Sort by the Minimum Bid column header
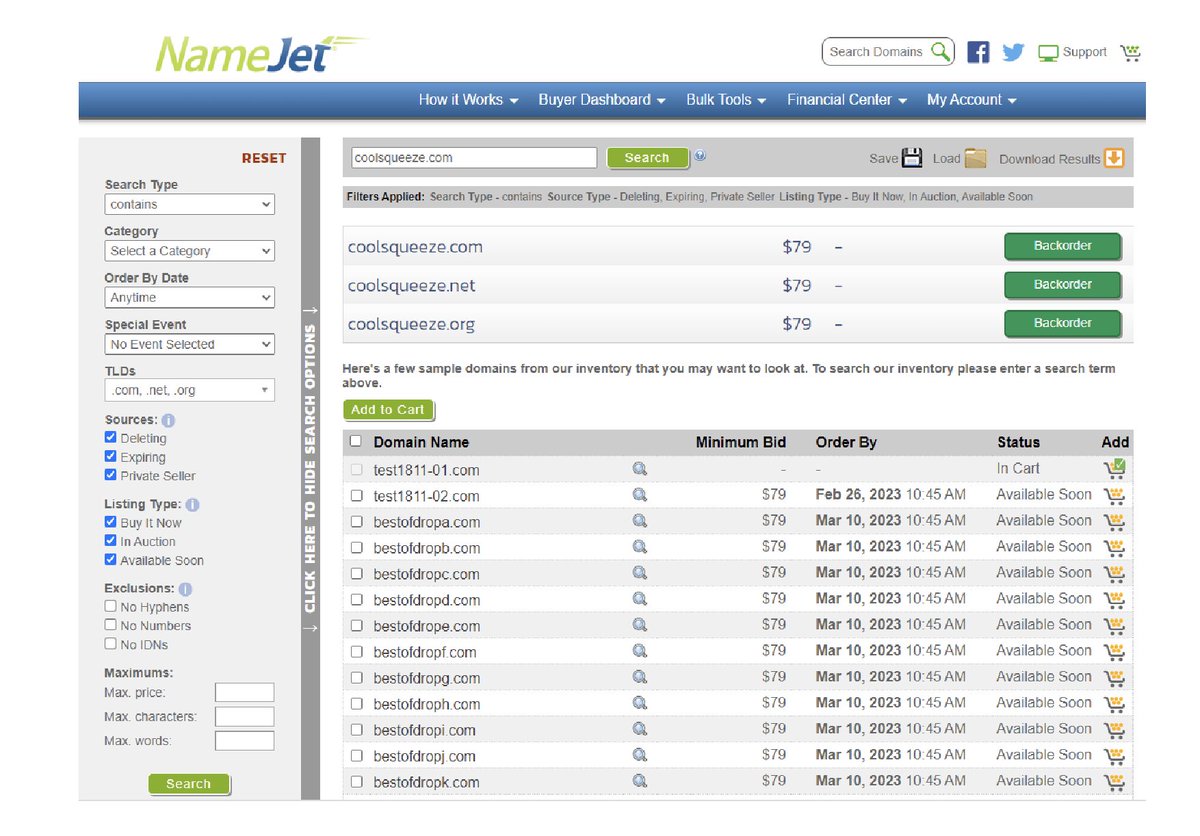Image resolution: width=1200 pixels, height=836 pixels. pyautogui.click(x=741, y=442)
